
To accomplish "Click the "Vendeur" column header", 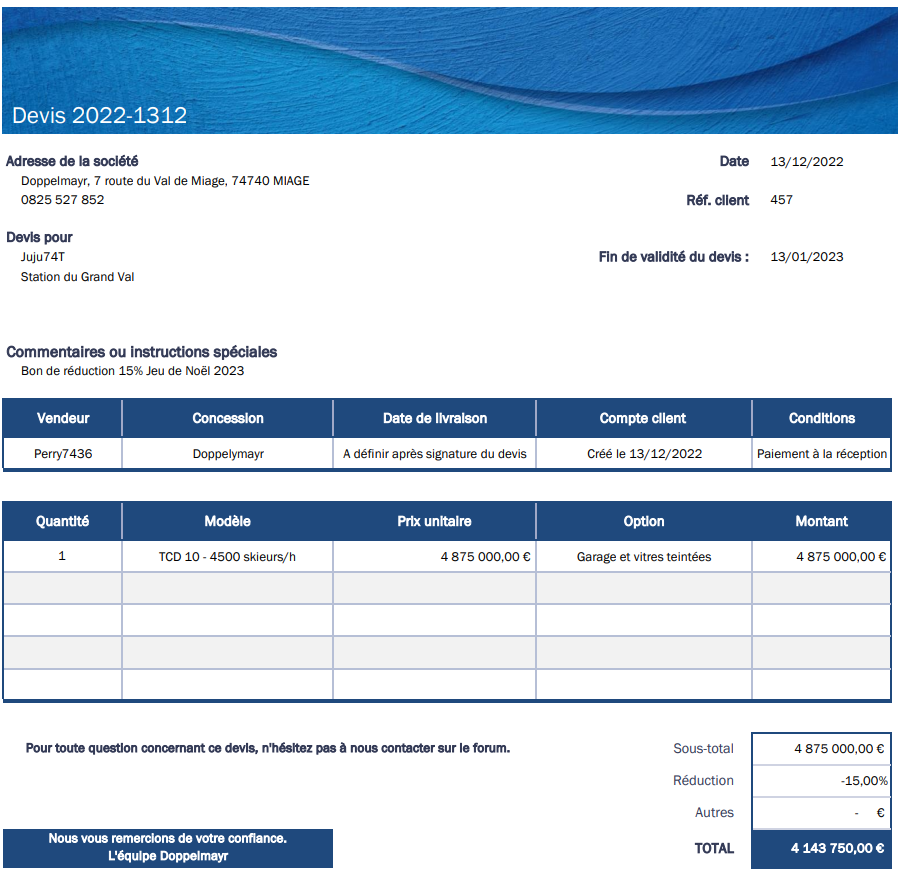I will 62,418.
